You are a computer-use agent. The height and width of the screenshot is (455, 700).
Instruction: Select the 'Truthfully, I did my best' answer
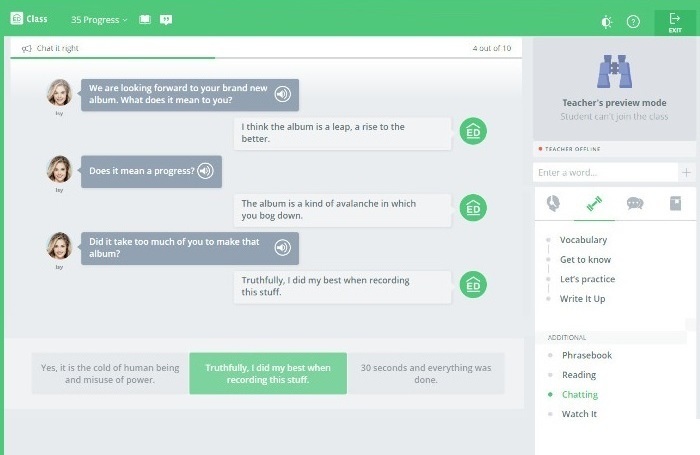[x=268, y=373]
